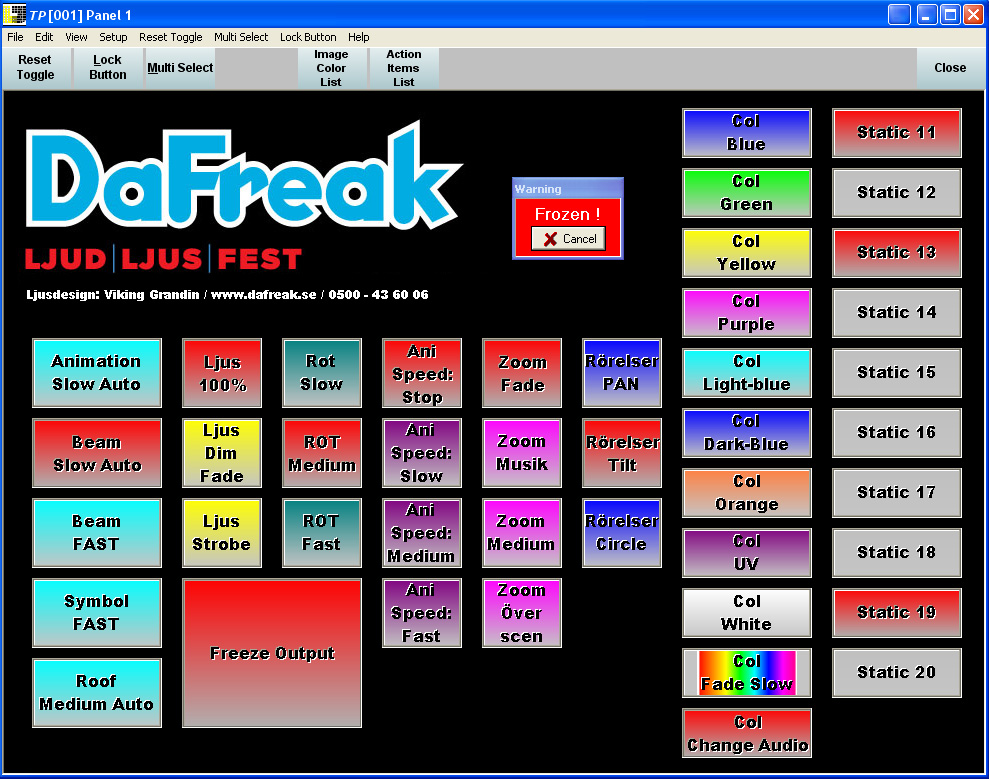Open the File menu
The height and width of the screenshot is (779, 989).
[15, 37]
